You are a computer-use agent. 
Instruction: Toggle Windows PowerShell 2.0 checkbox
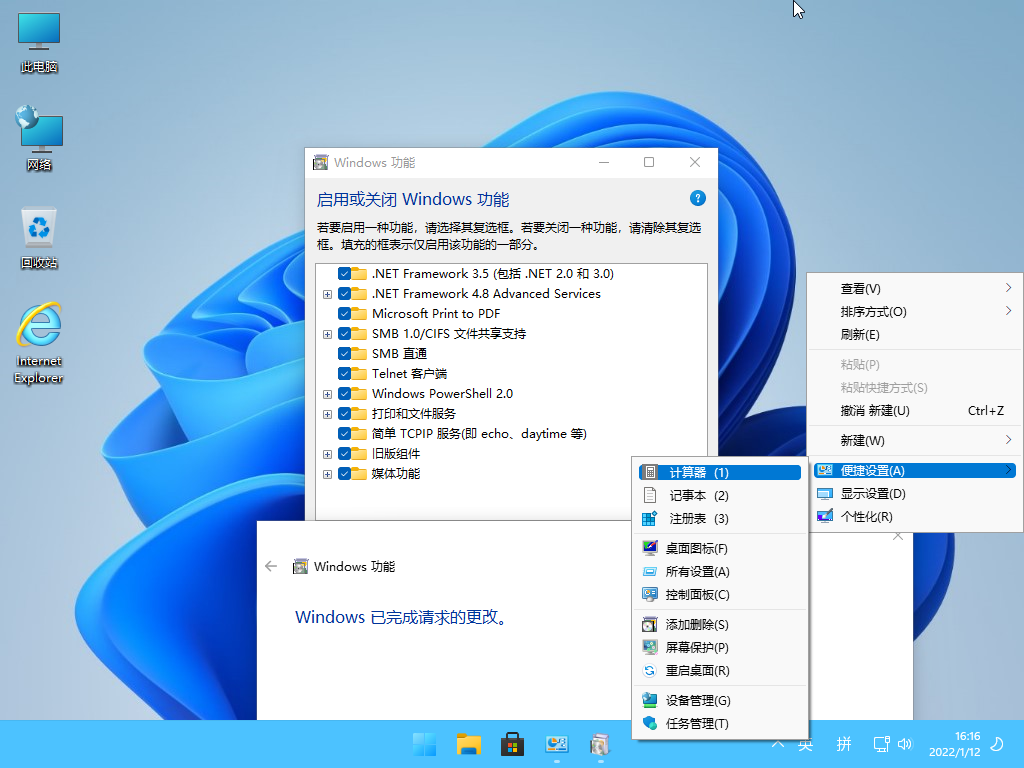[344, 394]
